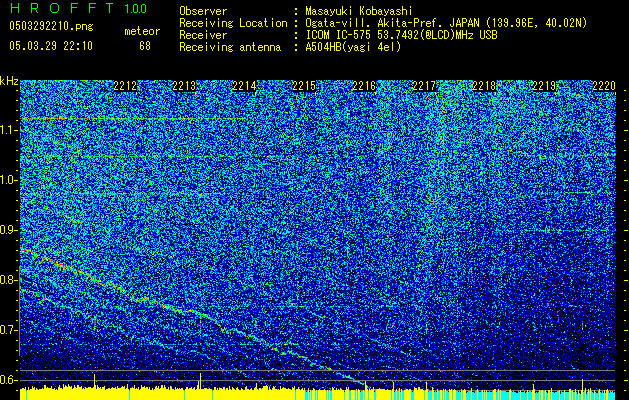This screenshot has height=400, width=629.
Task: Click receiver value ICOM IC-575 53.7492 MHz USB
Action: [x=401, y=35]
